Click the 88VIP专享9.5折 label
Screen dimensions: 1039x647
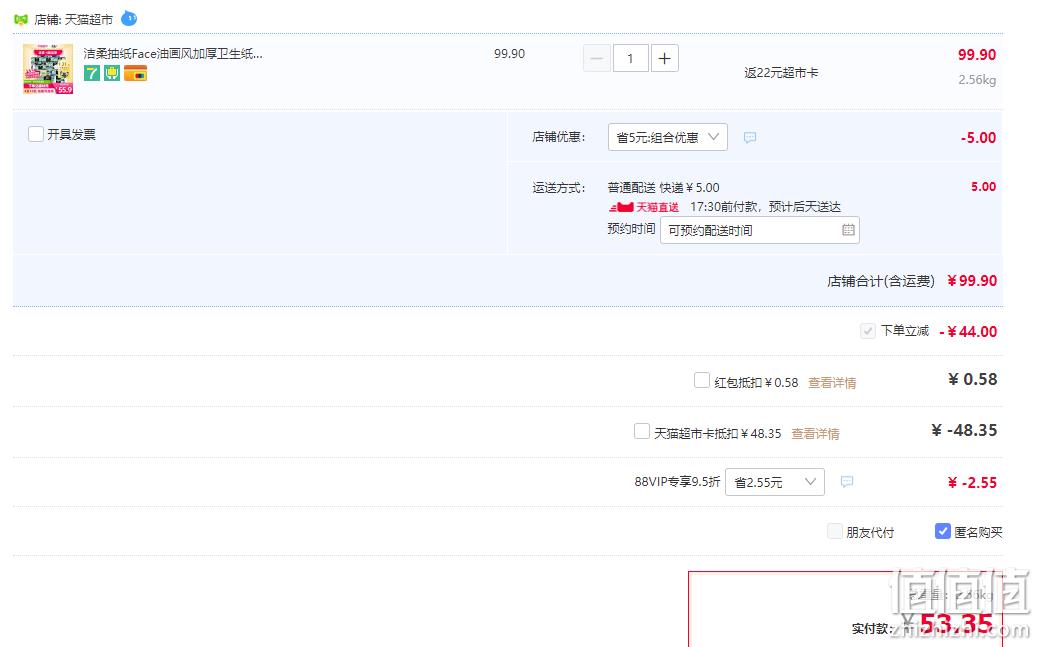[x=677, y=482]
